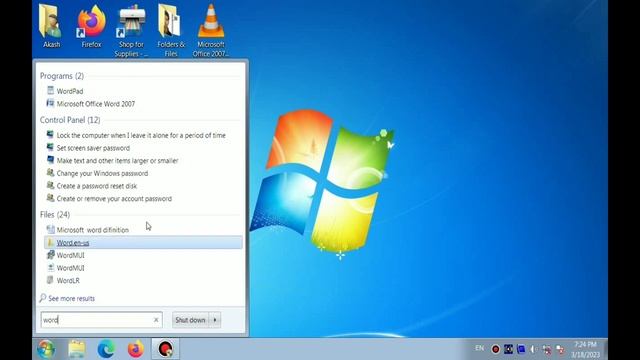Expand the Files (24) results header
The height and width of the screenshot is (360, 640).
tap(55, 214)
